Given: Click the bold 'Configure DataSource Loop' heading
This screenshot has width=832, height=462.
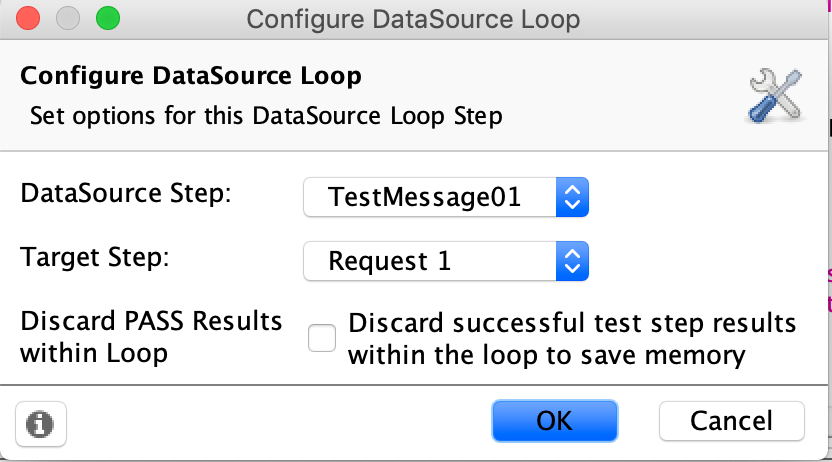Looking at the screenshot, I should pyautogui.click(x=191, y=77).
